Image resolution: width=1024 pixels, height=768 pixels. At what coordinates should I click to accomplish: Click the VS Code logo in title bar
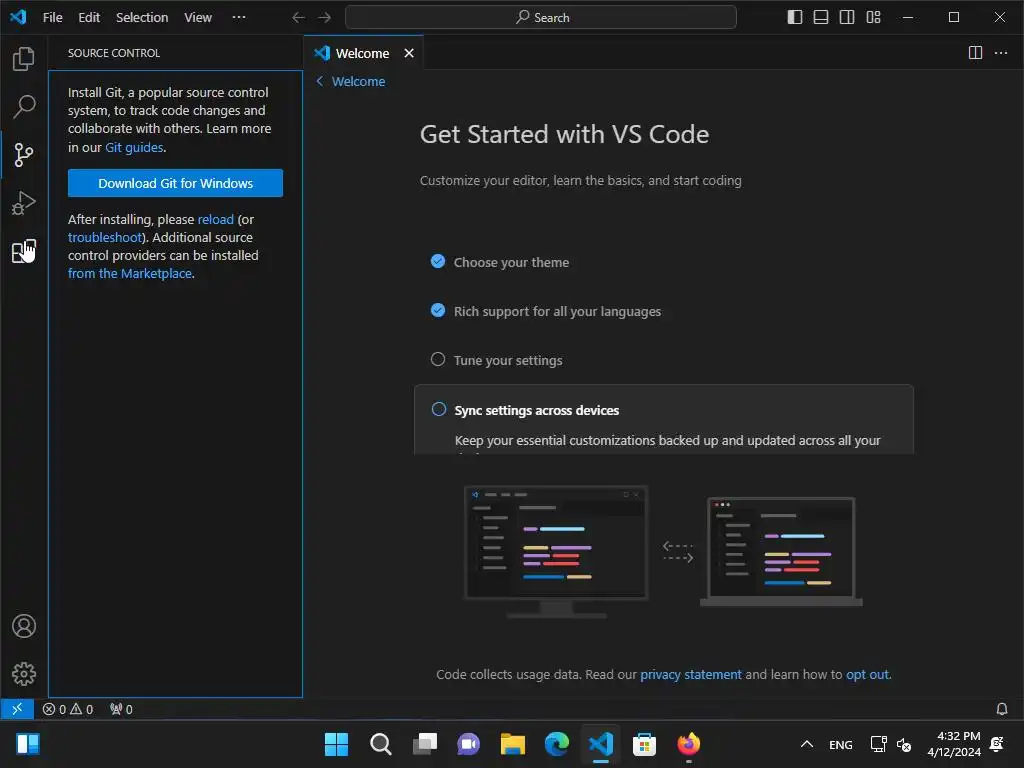18,17
